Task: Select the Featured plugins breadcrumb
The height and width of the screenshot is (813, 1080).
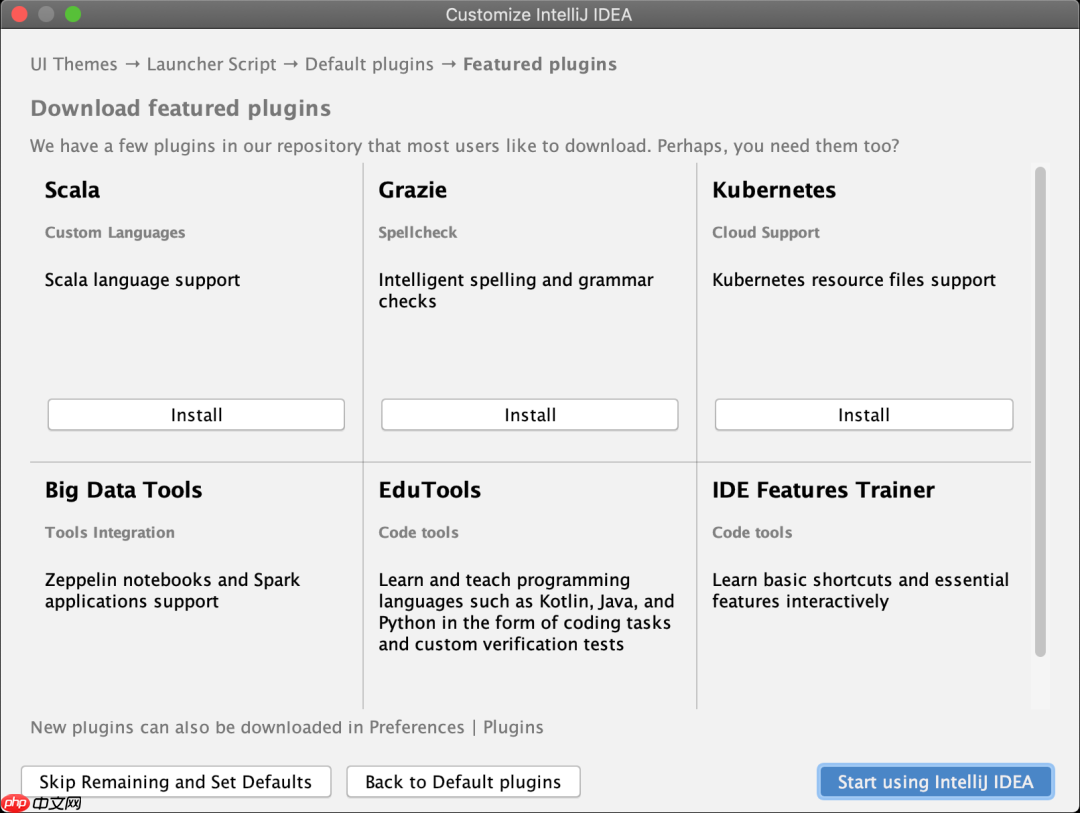Action: point(539,63)
